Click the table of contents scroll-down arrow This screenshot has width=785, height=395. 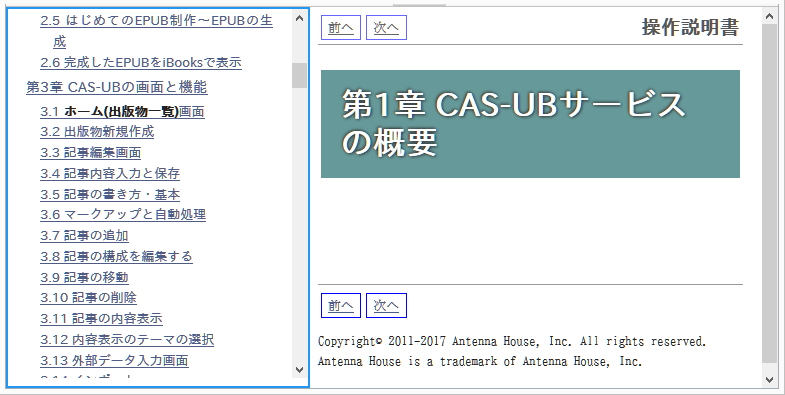[x=299, y=370]
